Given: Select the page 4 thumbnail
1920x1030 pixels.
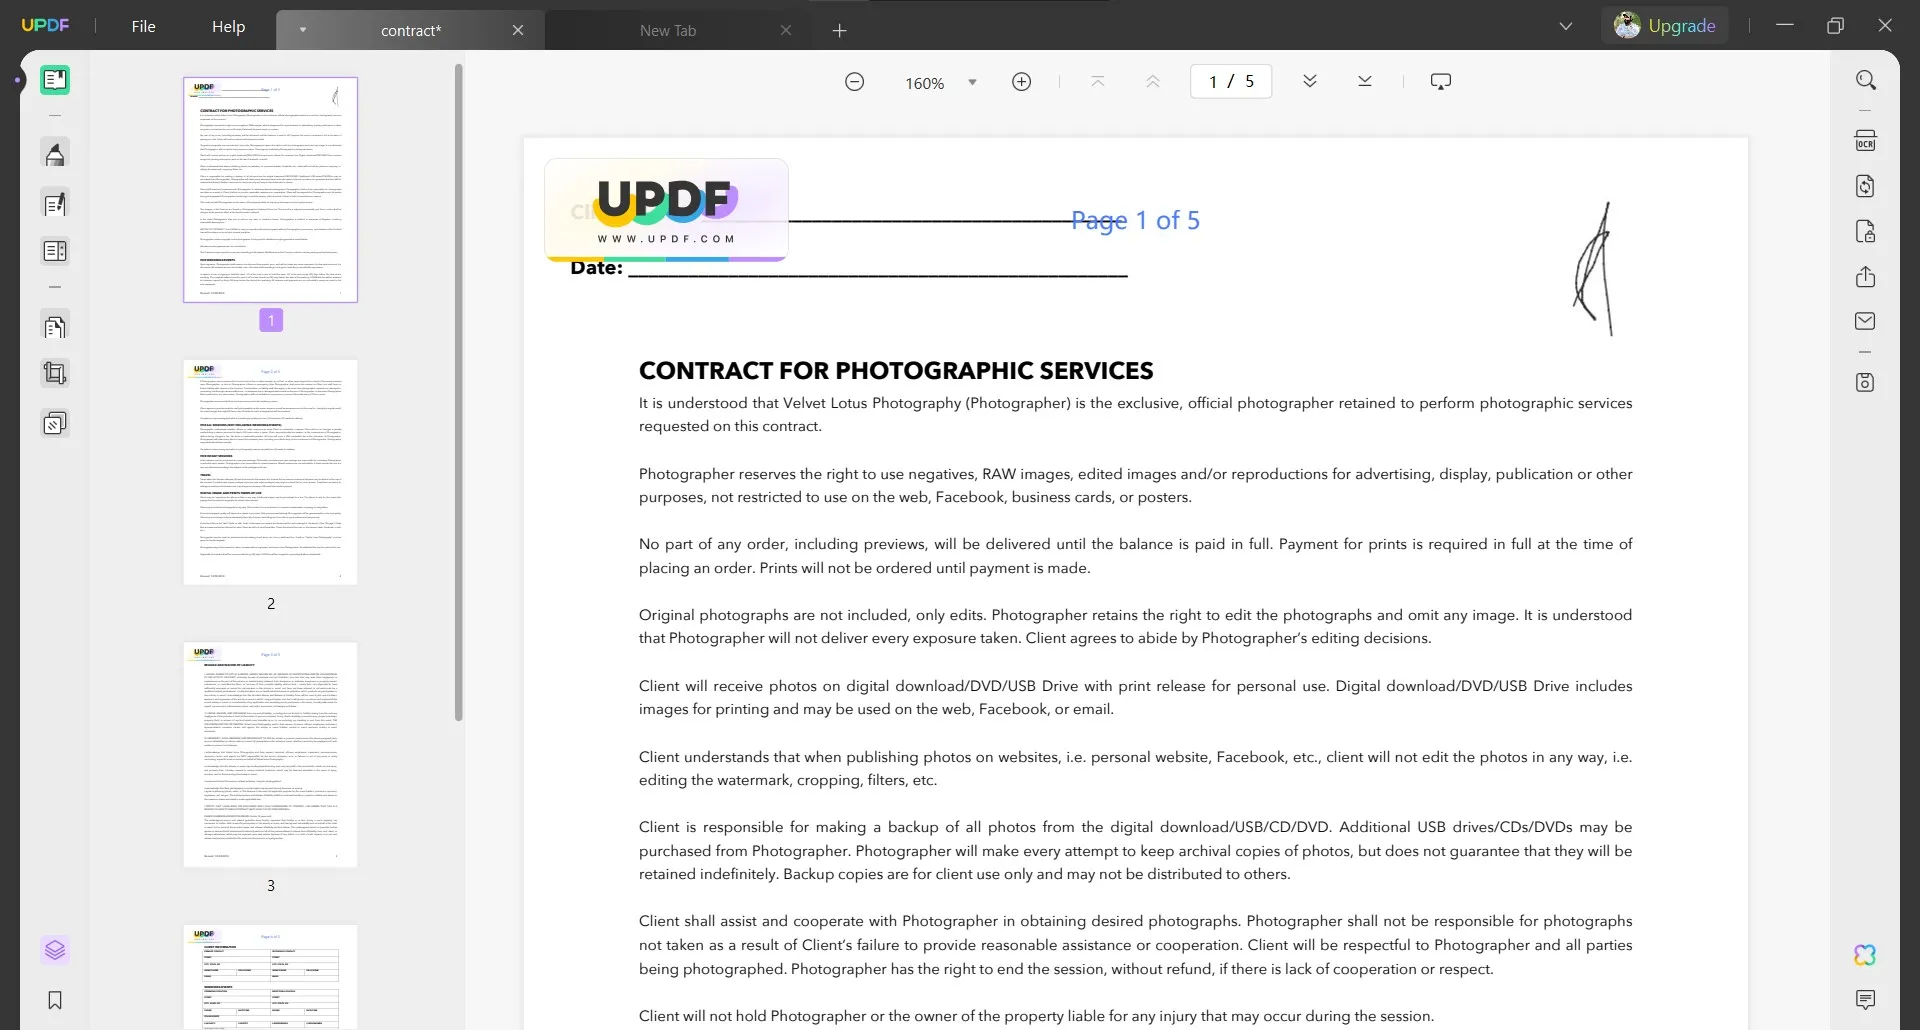Looking at the screenshot, I should point(270,976).
